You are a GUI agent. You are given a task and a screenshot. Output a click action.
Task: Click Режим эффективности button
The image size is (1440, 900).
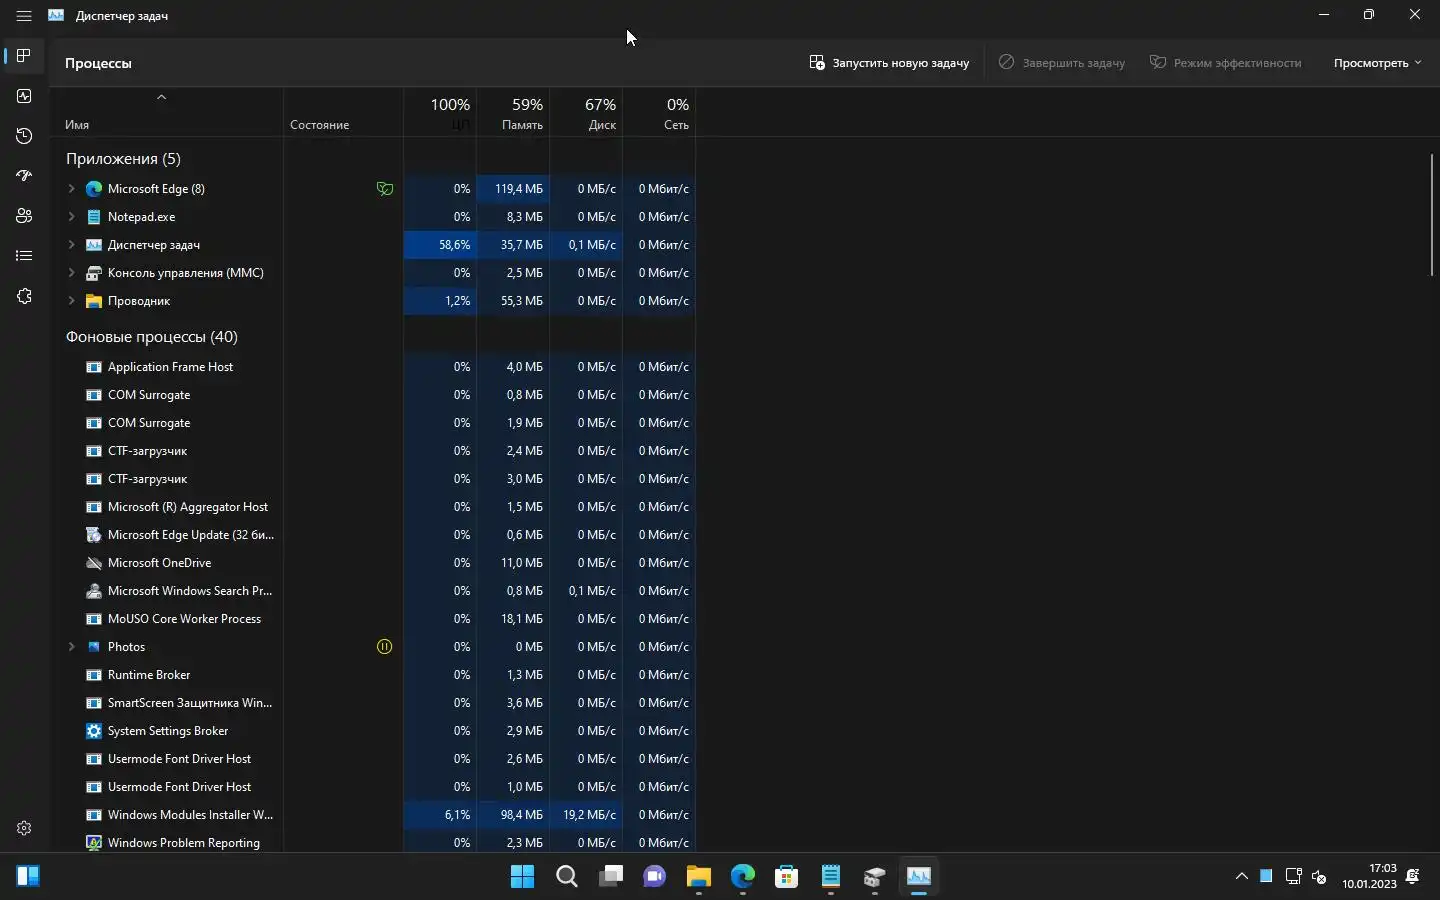[1226, 62]
